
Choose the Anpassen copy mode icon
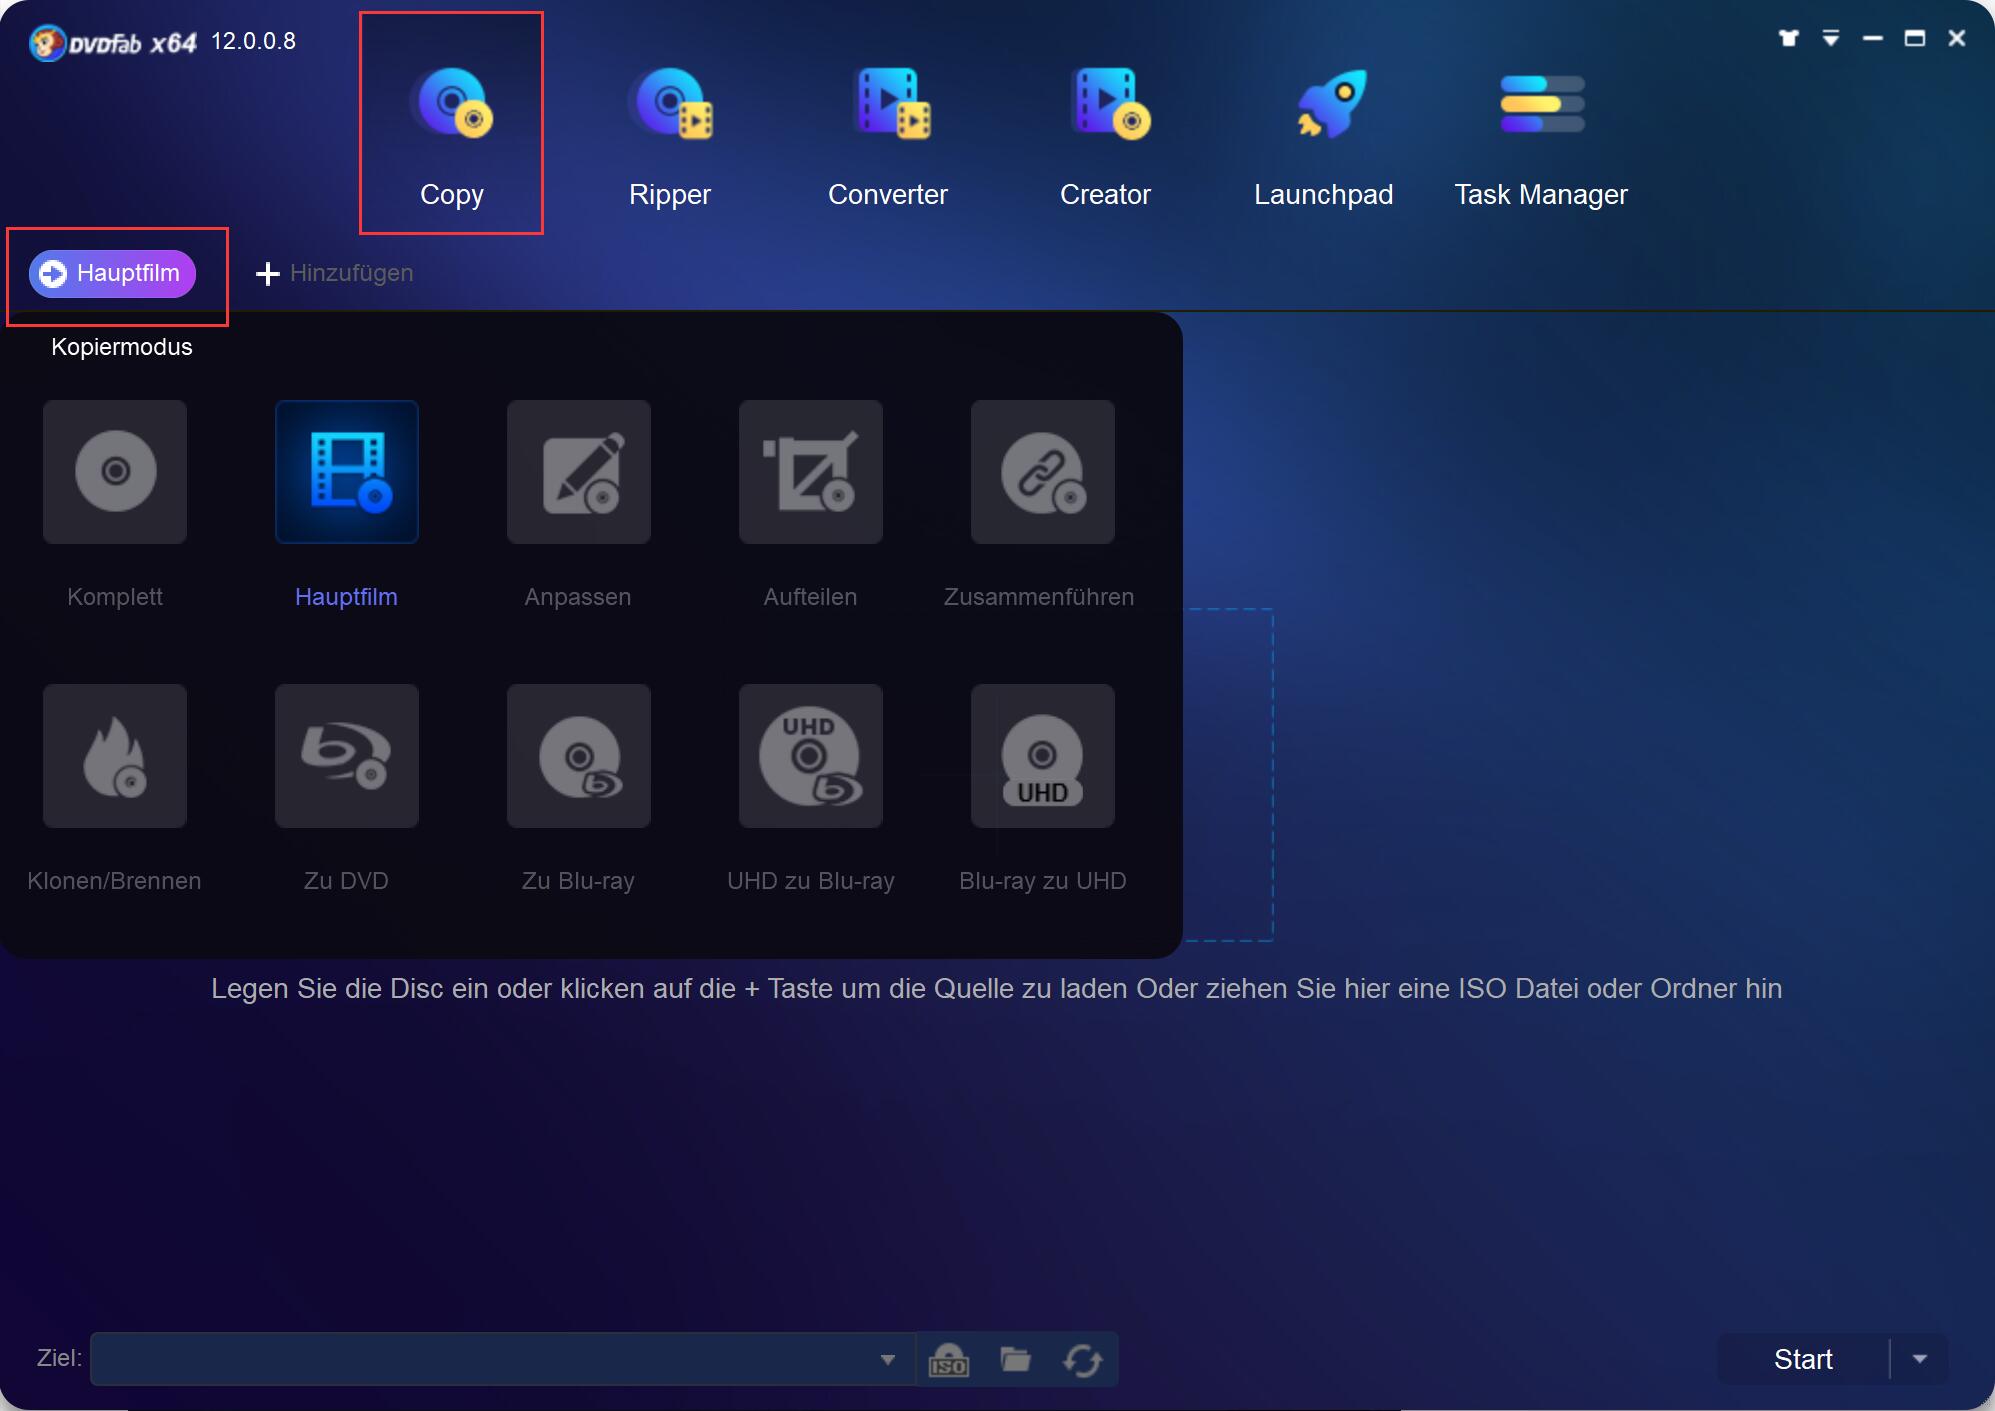tap(579, 472)
